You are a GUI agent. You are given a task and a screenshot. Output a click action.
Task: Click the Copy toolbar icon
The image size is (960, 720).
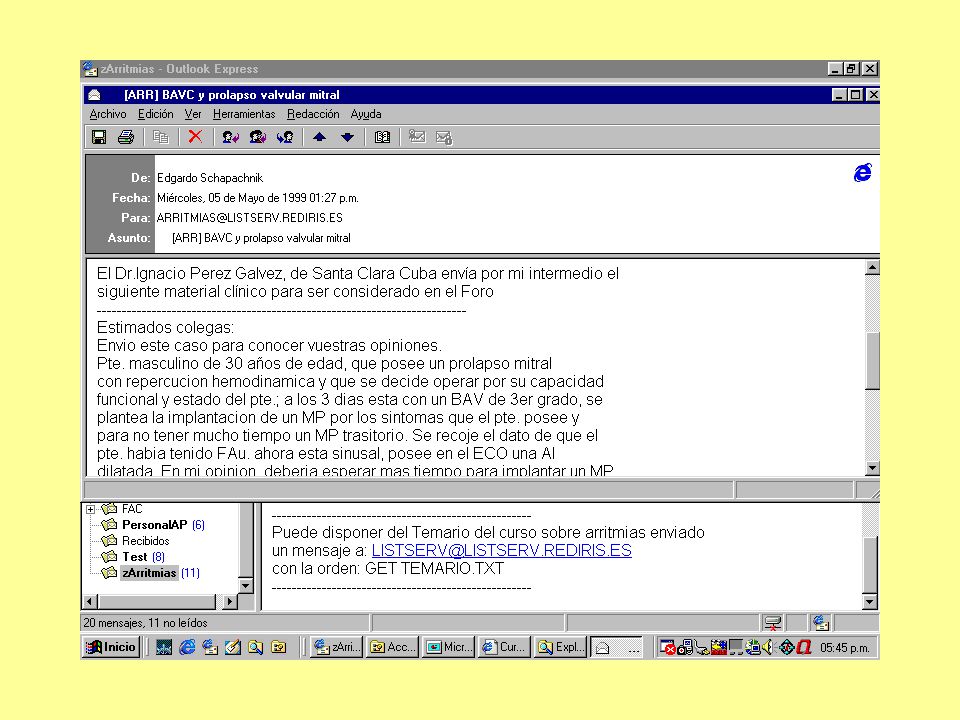click(x=160, y=137)
